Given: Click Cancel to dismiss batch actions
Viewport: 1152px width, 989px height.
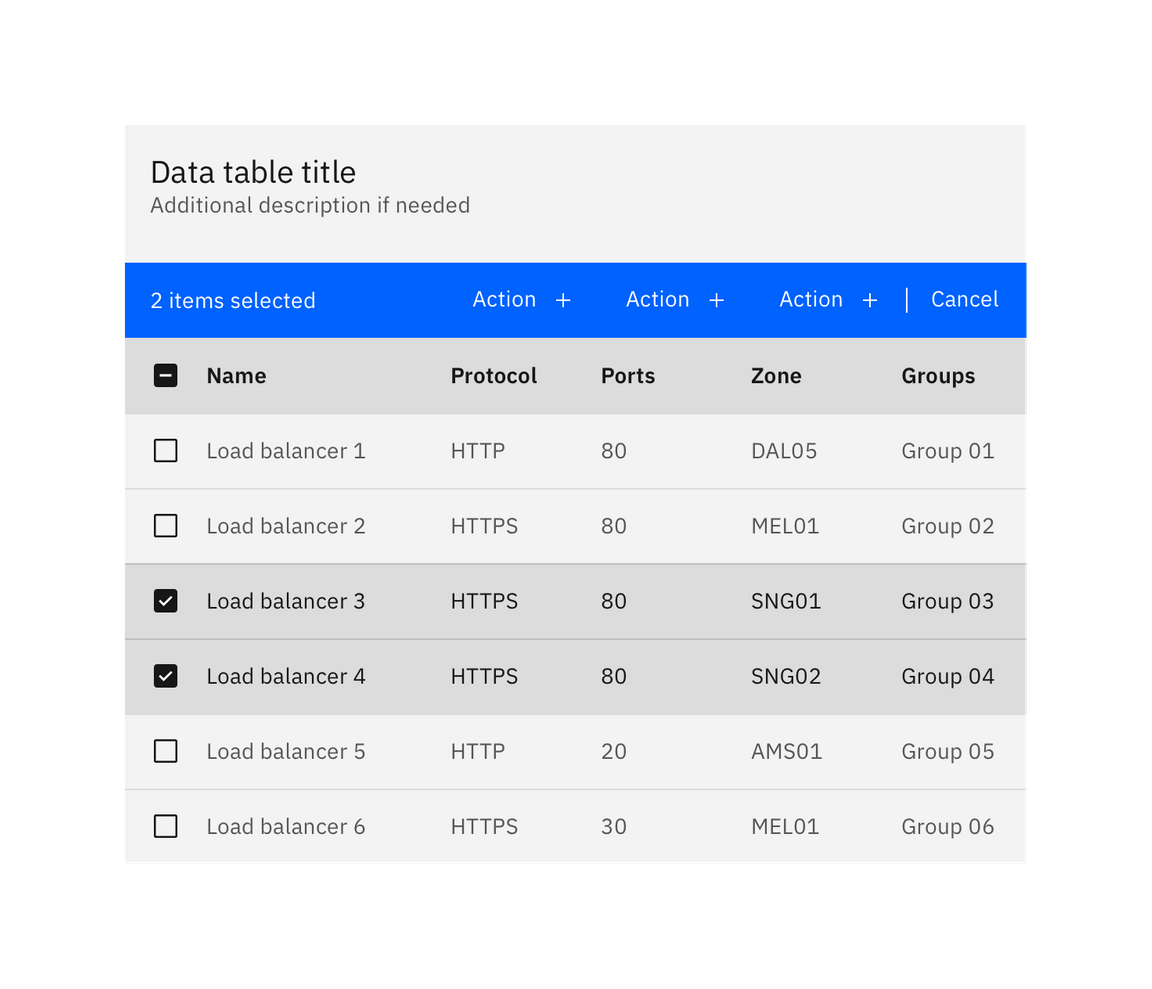Looking at the screenshot, I should (x=964, y=300).
